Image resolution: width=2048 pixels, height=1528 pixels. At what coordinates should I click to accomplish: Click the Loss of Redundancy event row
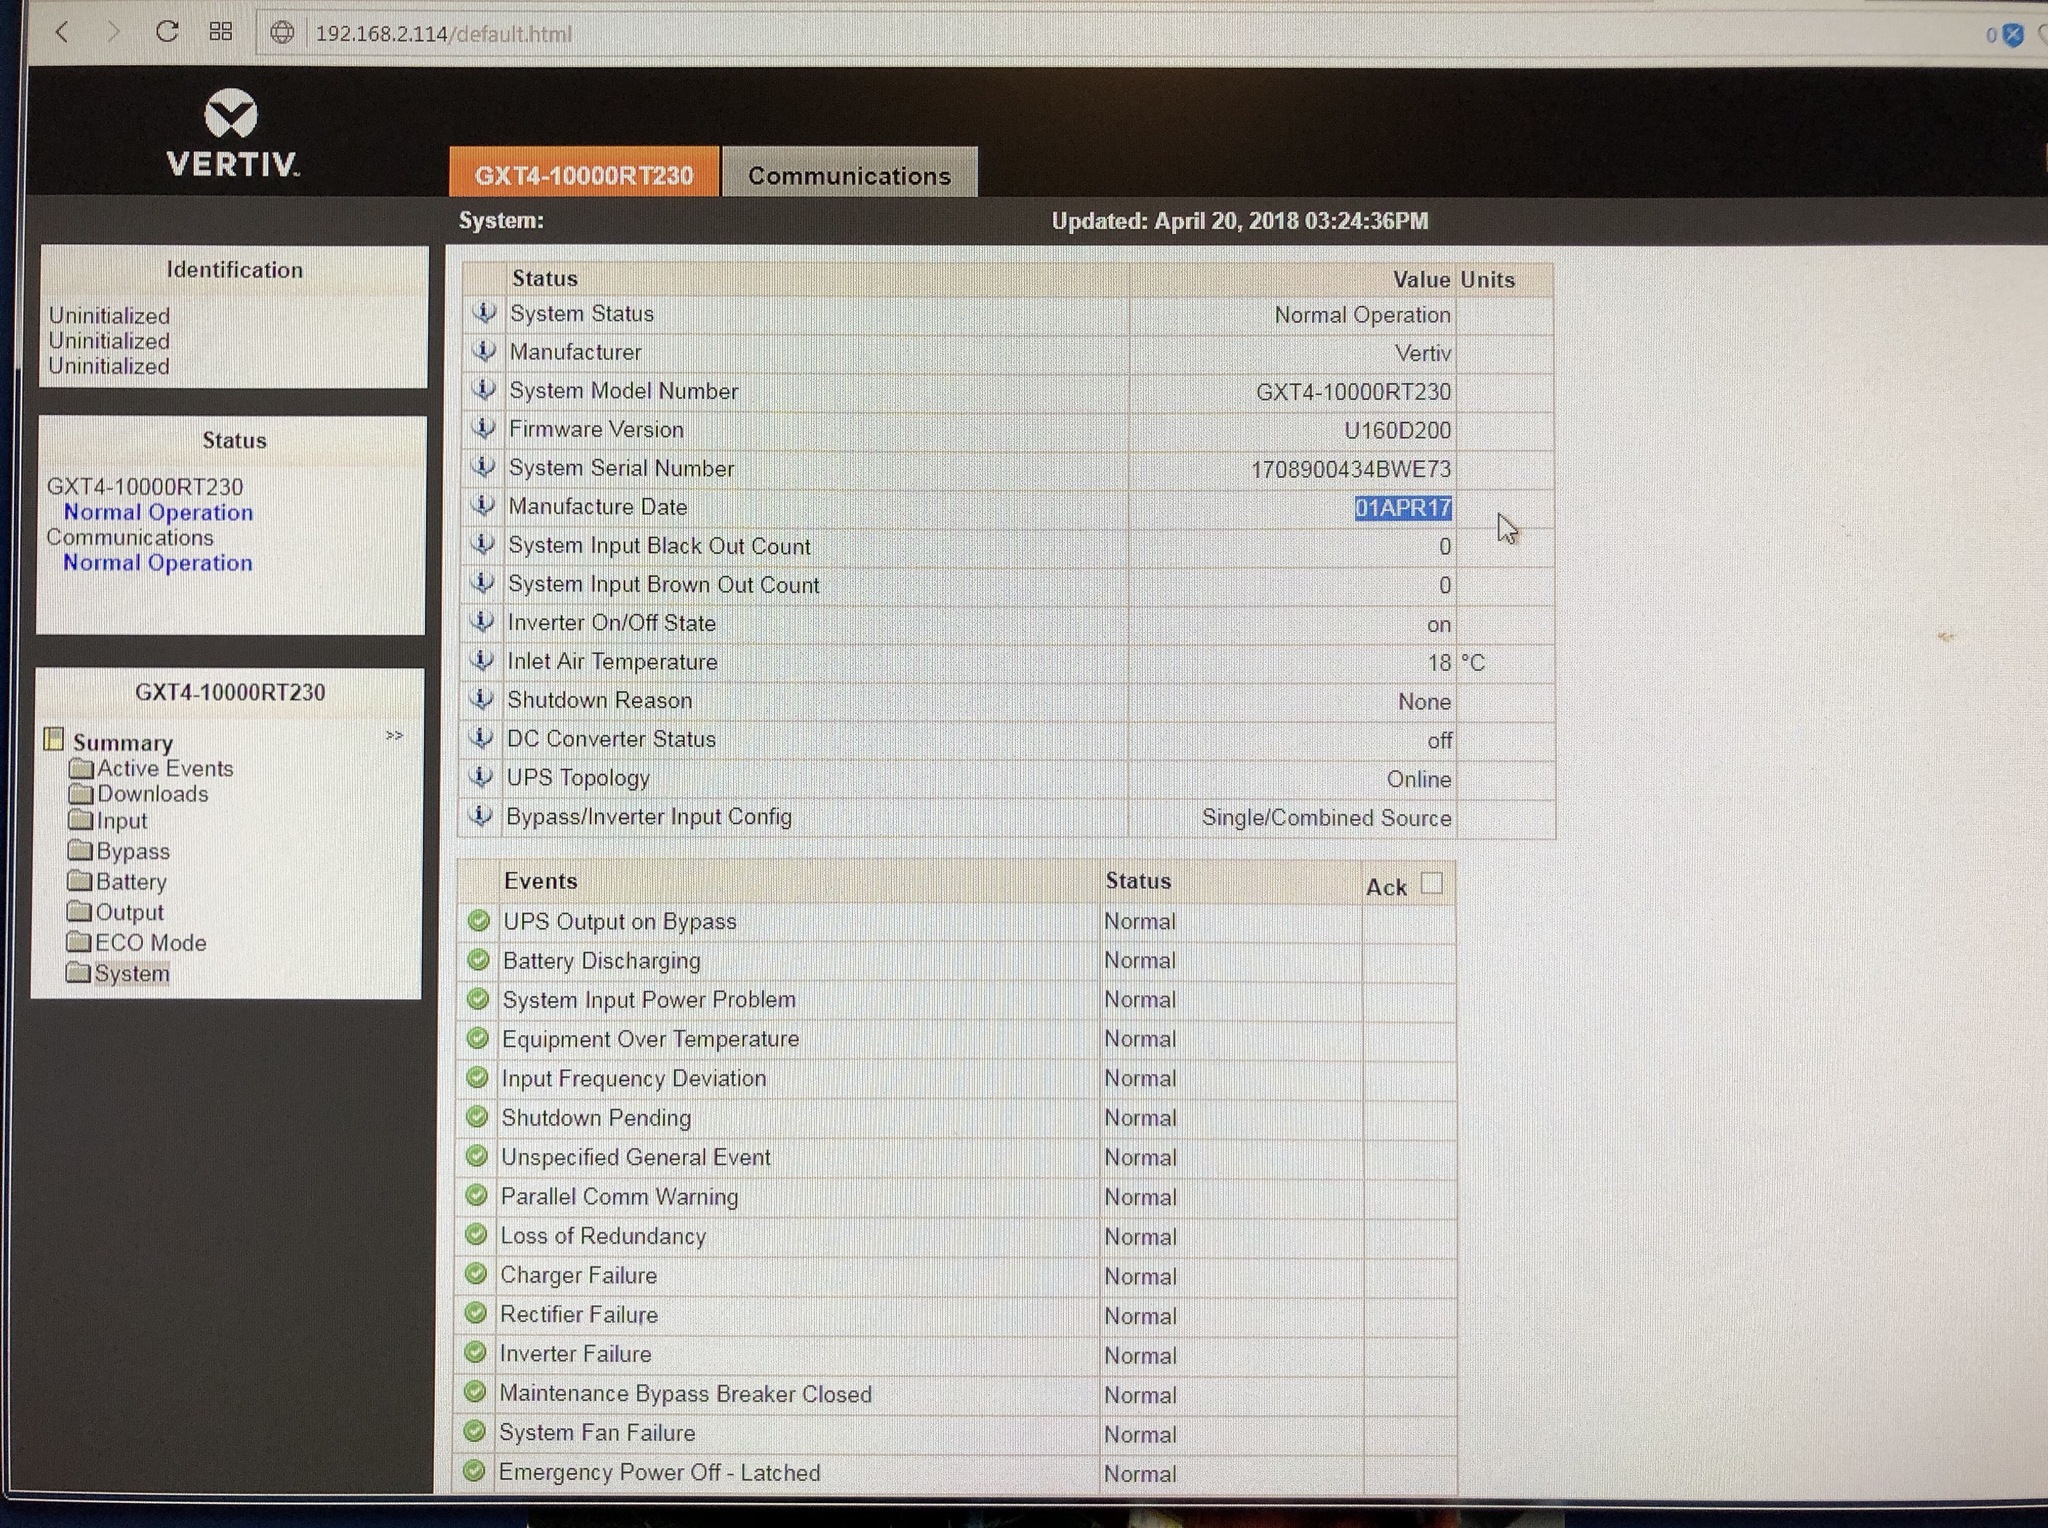point(958,1236)
